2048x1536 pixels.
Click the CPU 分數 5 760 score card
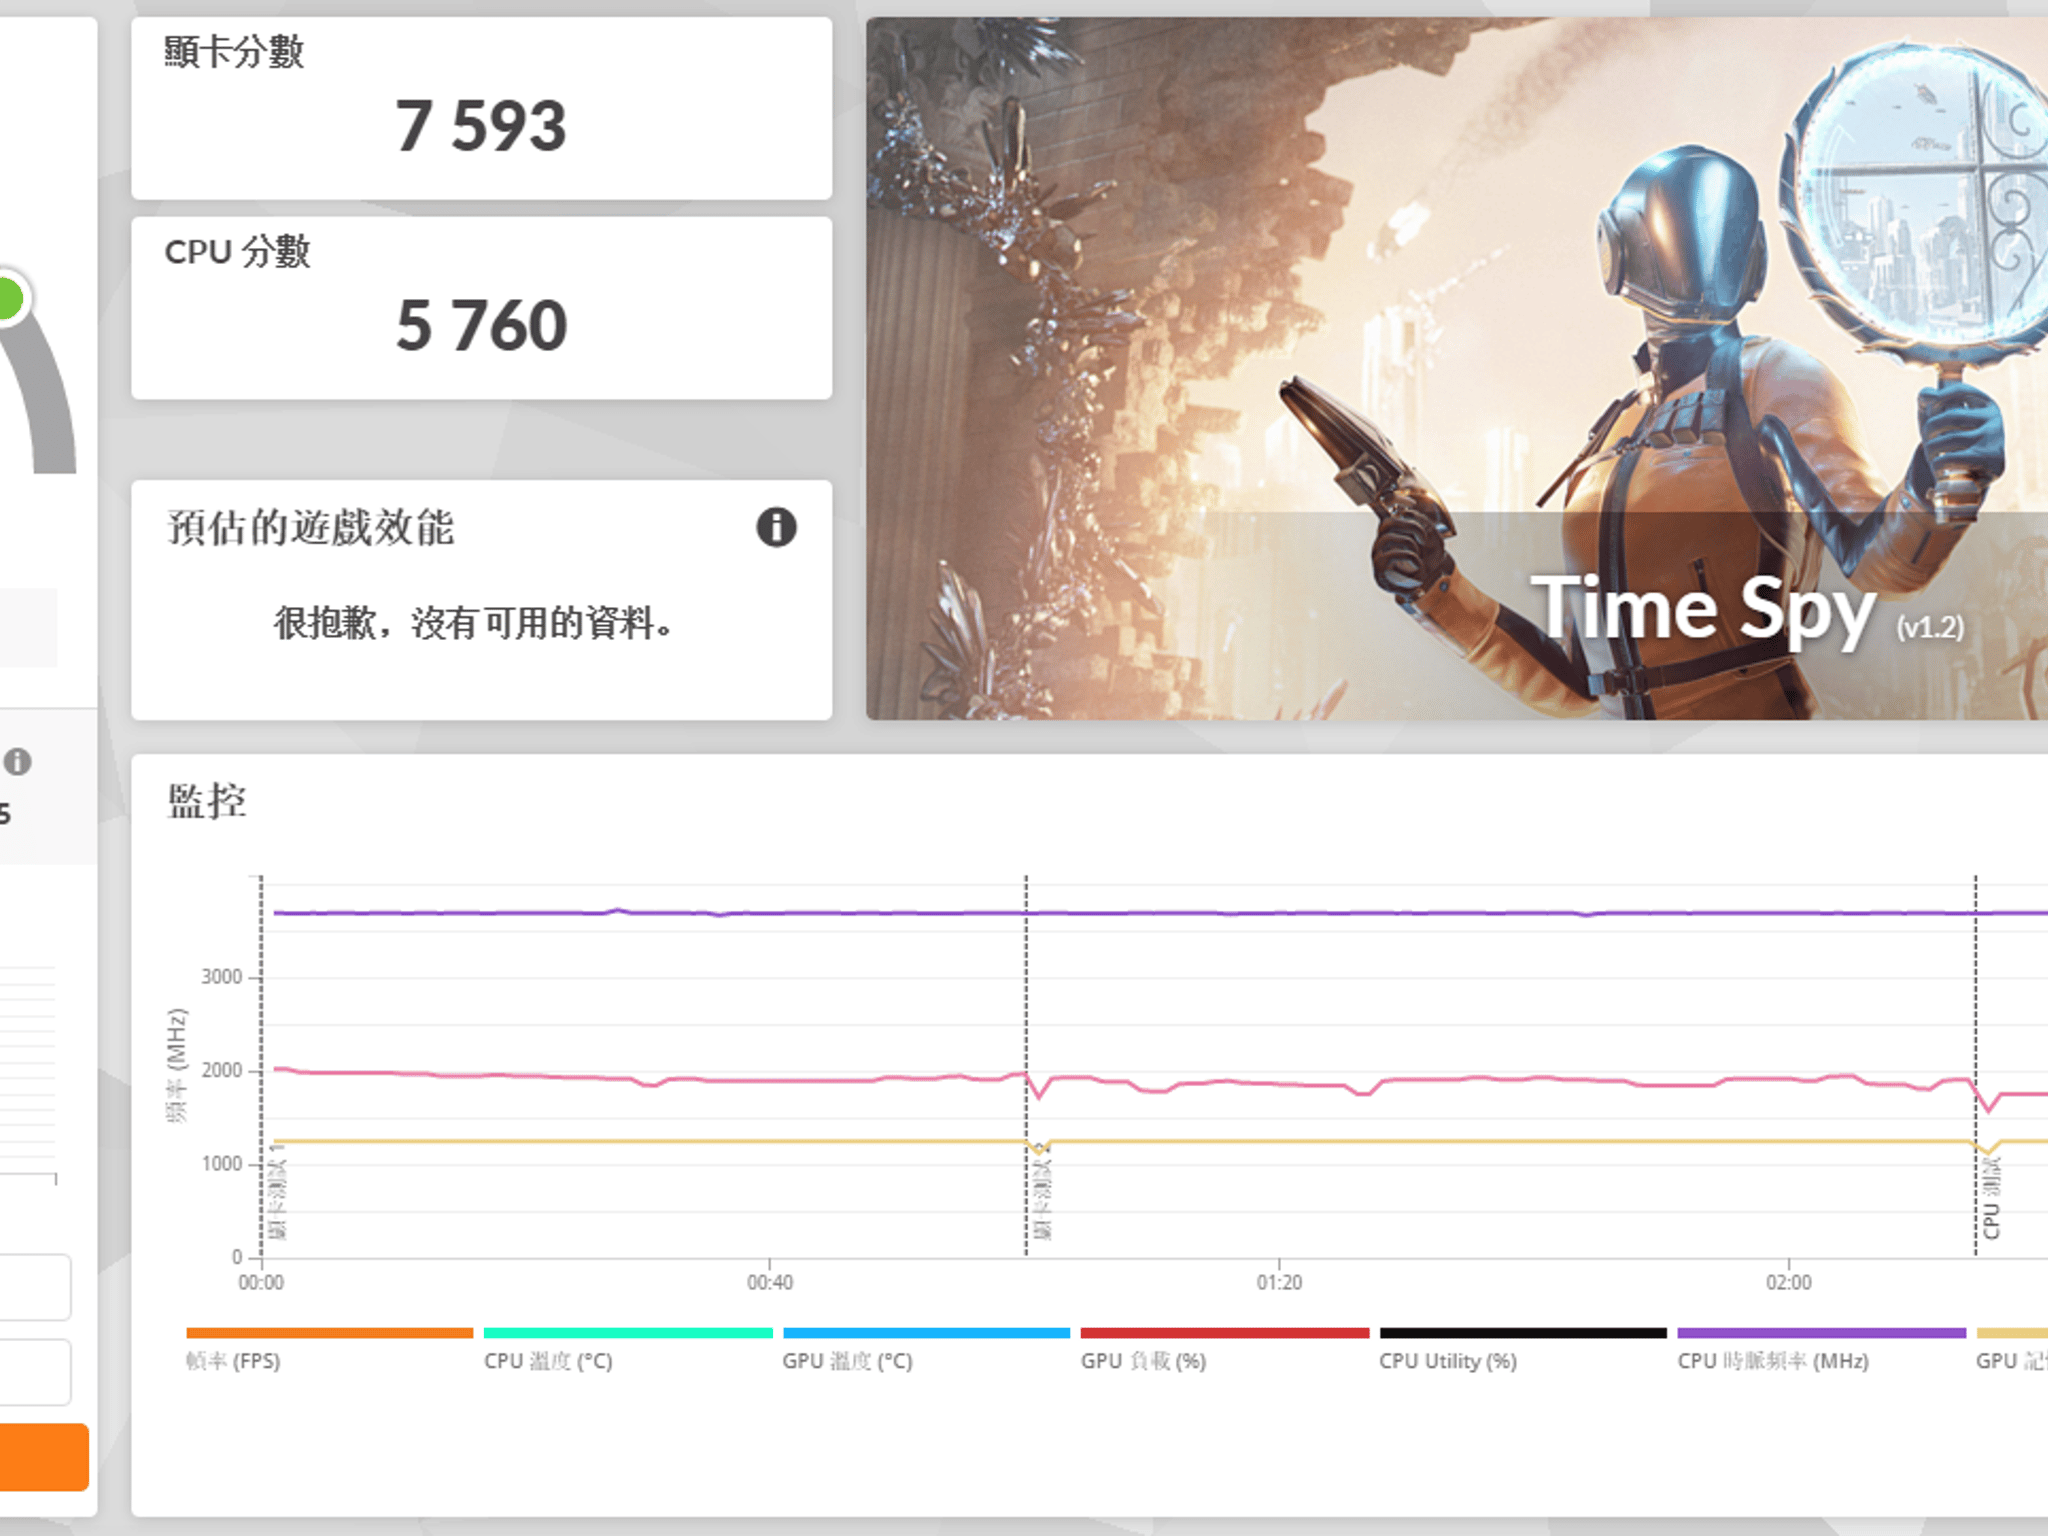[481, 308]
